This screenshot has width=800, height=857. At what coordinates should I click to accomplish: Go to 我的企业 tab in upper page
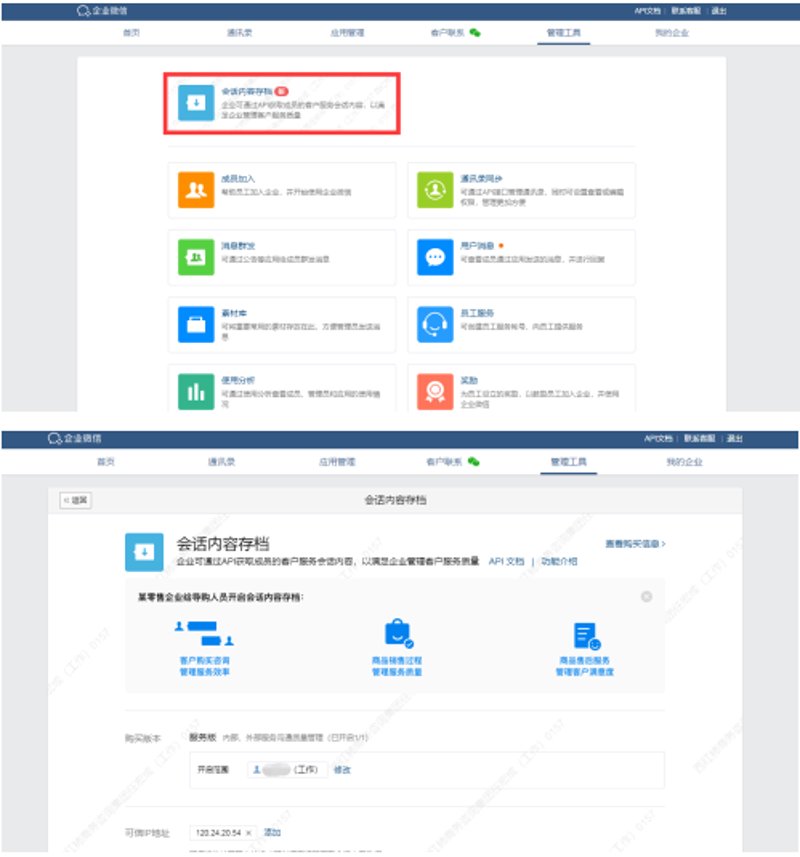(x=672, y=33)
